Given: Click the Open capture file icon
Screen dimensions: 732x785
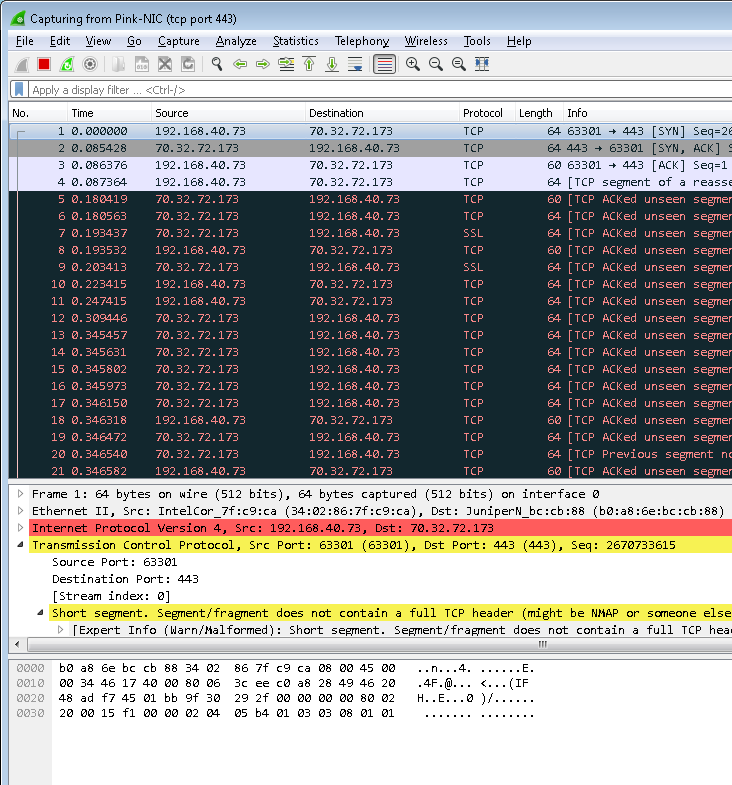Looking at the screenshot, I should pyautogui.click(x=119, y=64).
